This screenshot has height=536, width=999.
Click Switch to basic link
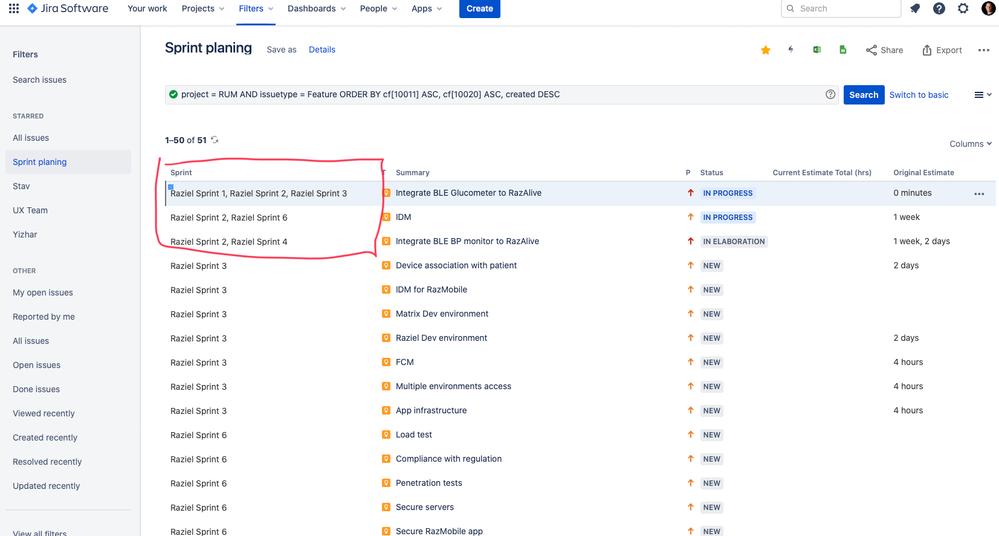919,94
